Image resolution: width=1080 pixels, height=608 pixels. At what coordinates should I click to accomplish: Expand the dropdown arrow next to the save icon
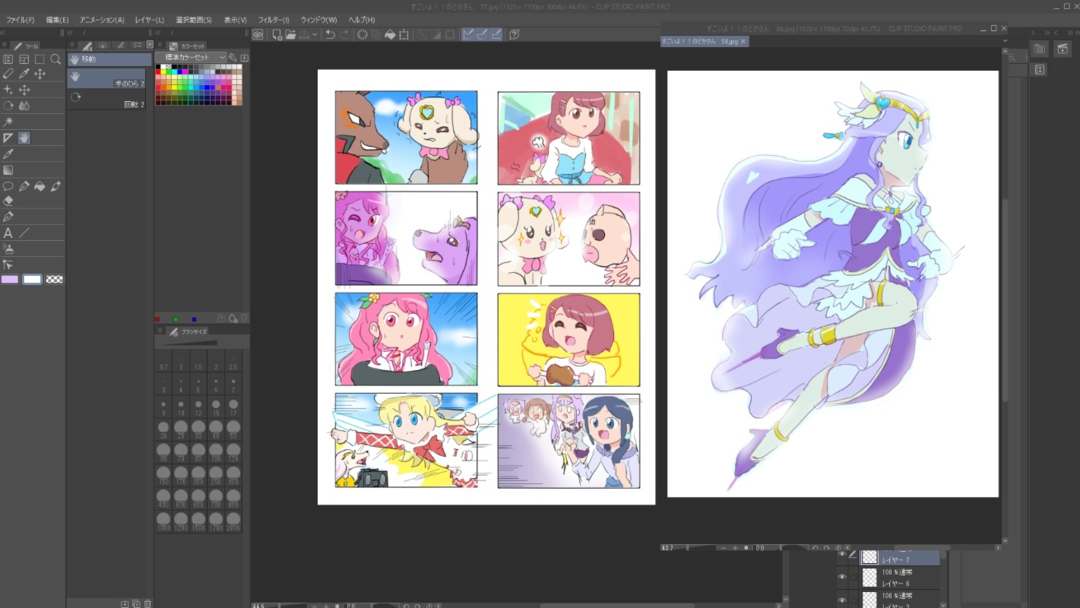(x=315, y=35)
